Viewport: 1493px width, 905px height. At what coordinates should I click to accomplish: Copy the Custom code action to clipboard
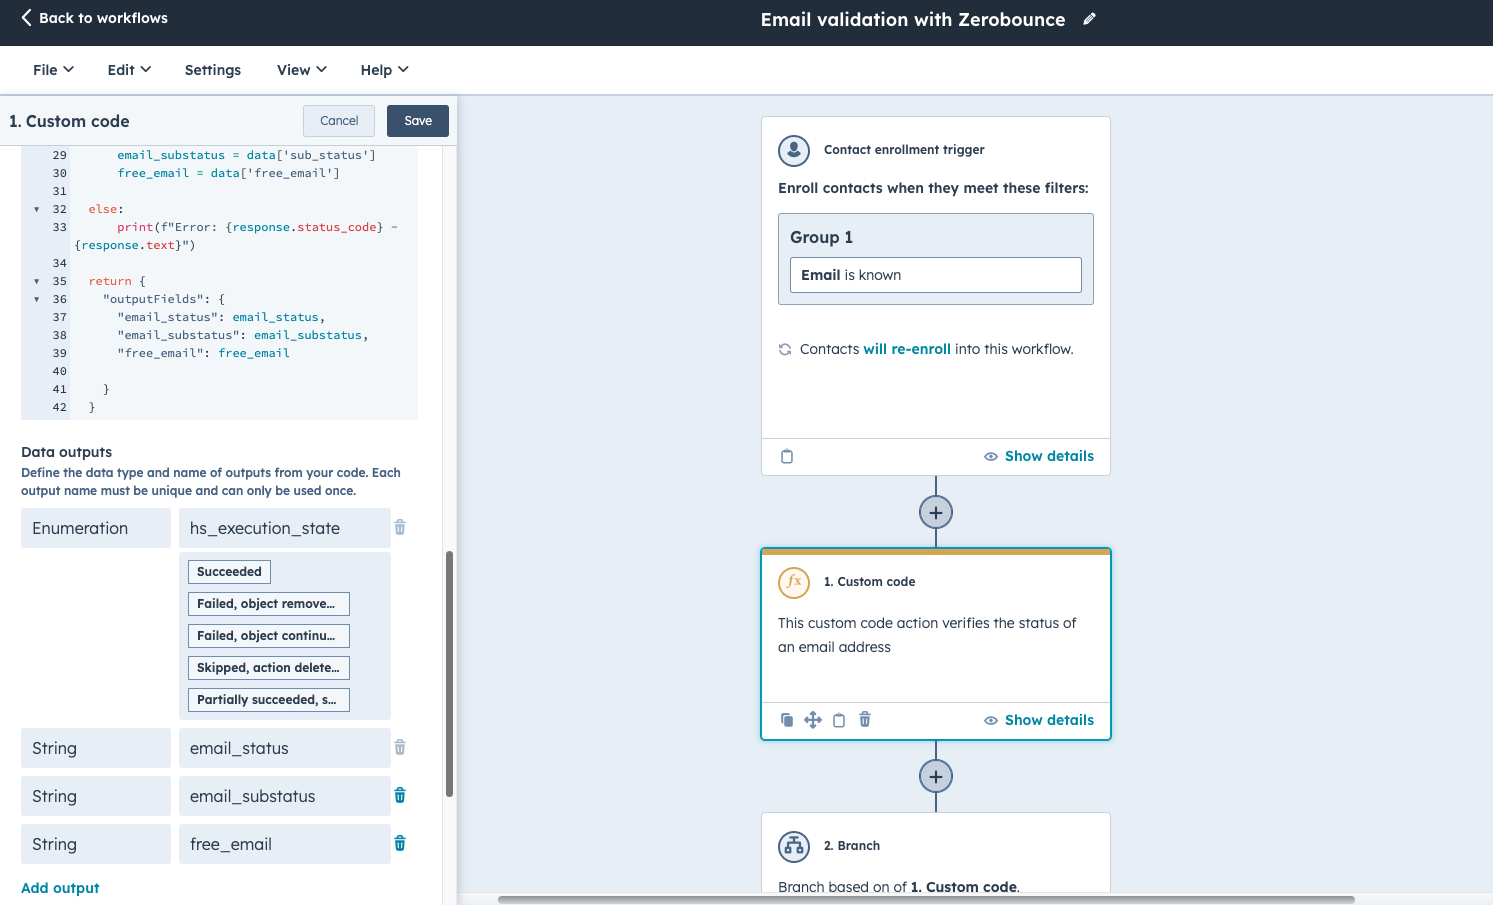point(839,720)
